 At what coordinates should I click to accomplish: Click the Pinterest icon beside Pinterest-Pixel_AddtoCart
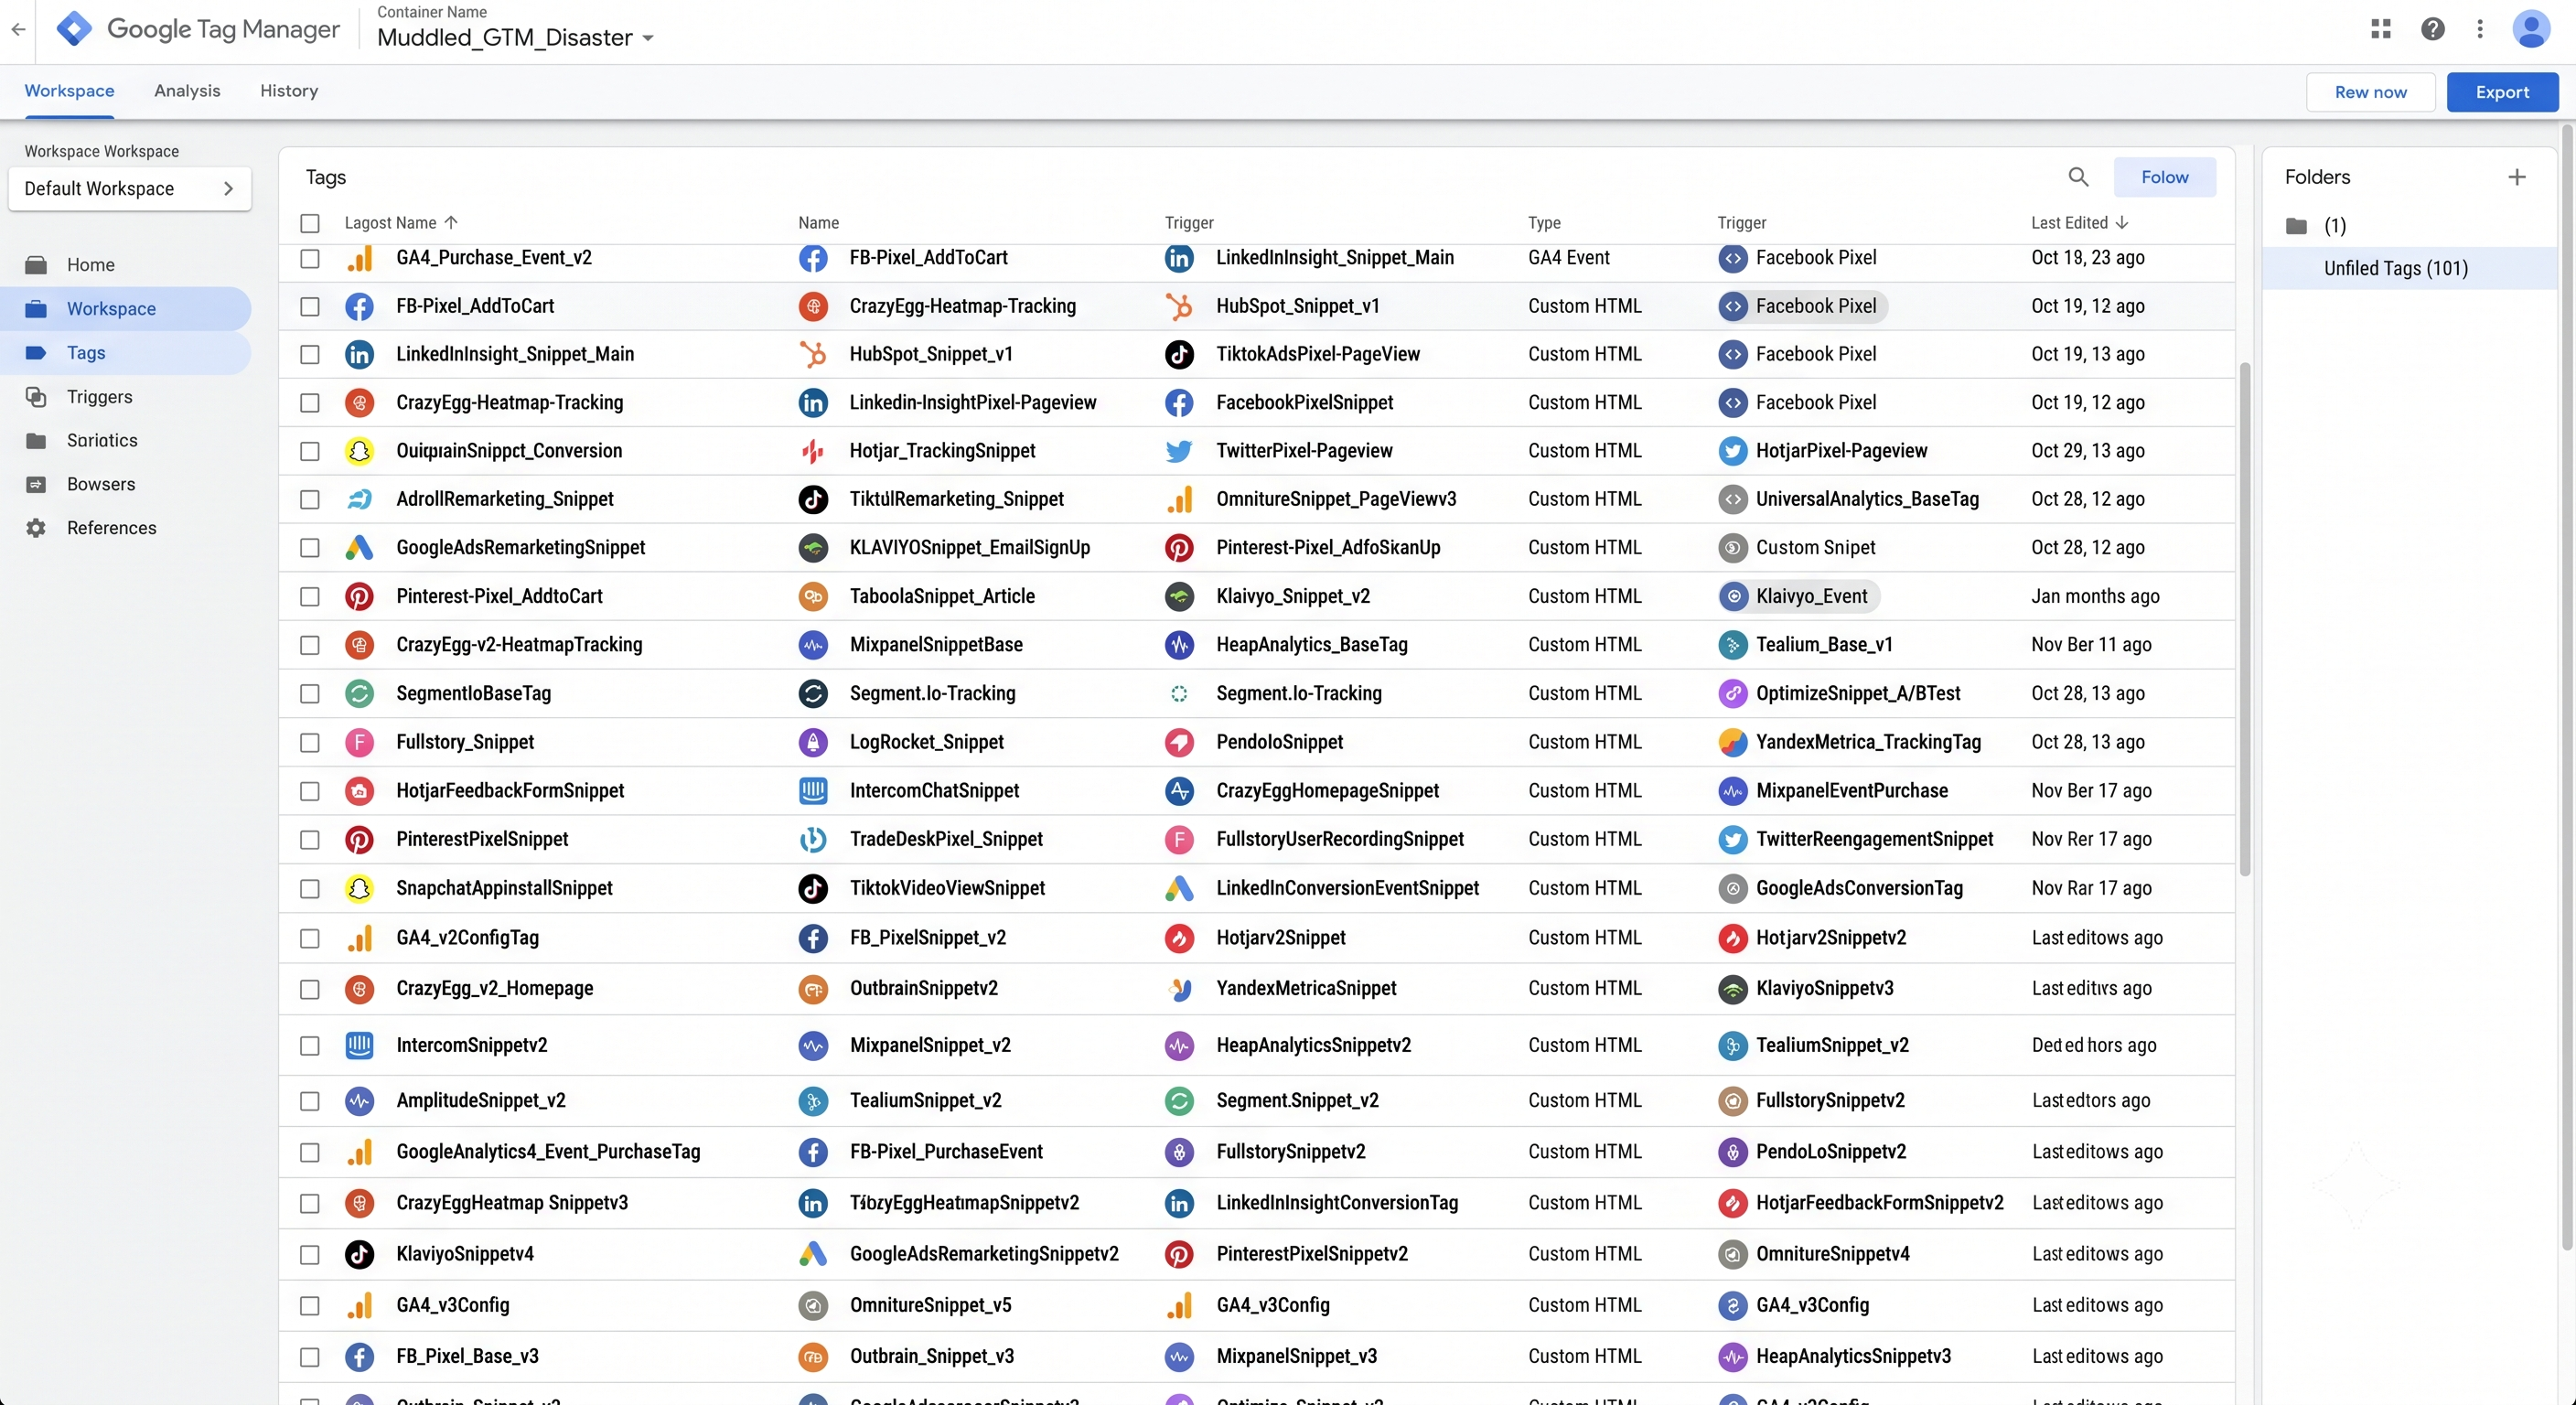(x=359, y=596)
